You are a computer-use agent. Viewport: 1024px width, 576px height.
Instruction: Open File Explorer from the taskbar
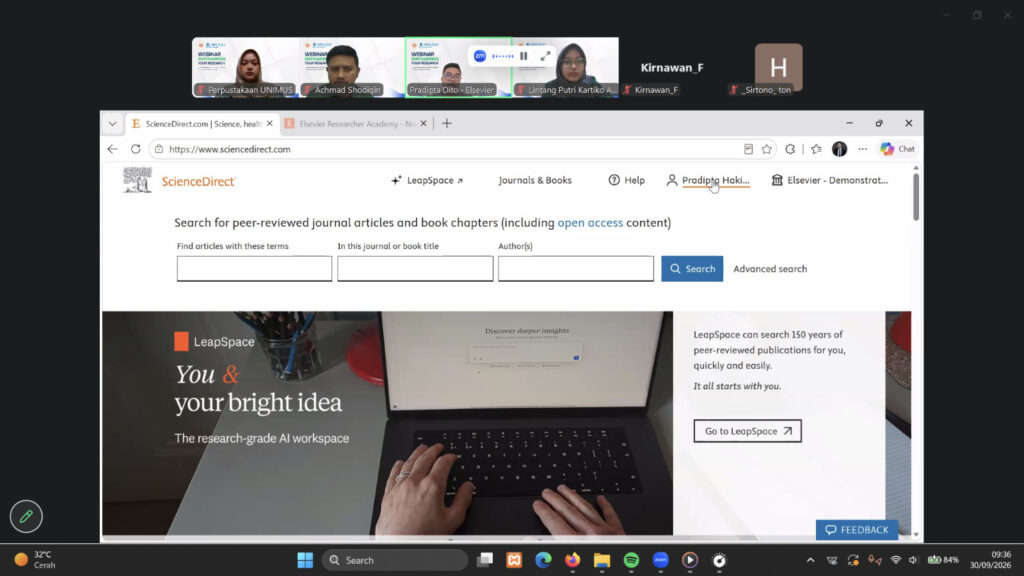(602, 560)
